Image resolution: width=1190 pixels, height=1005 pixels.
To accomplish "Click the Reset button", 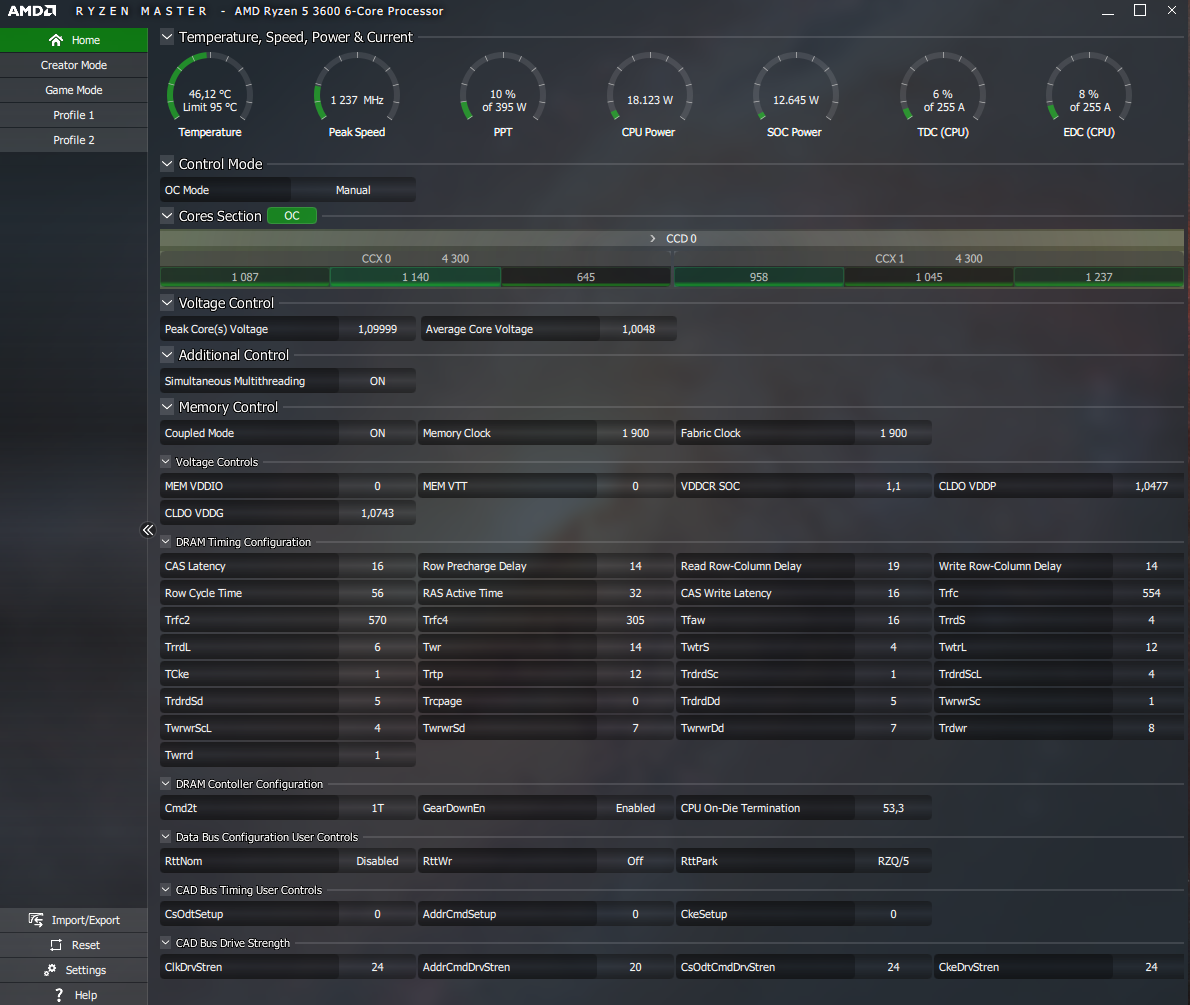I will tap(74, 945).
